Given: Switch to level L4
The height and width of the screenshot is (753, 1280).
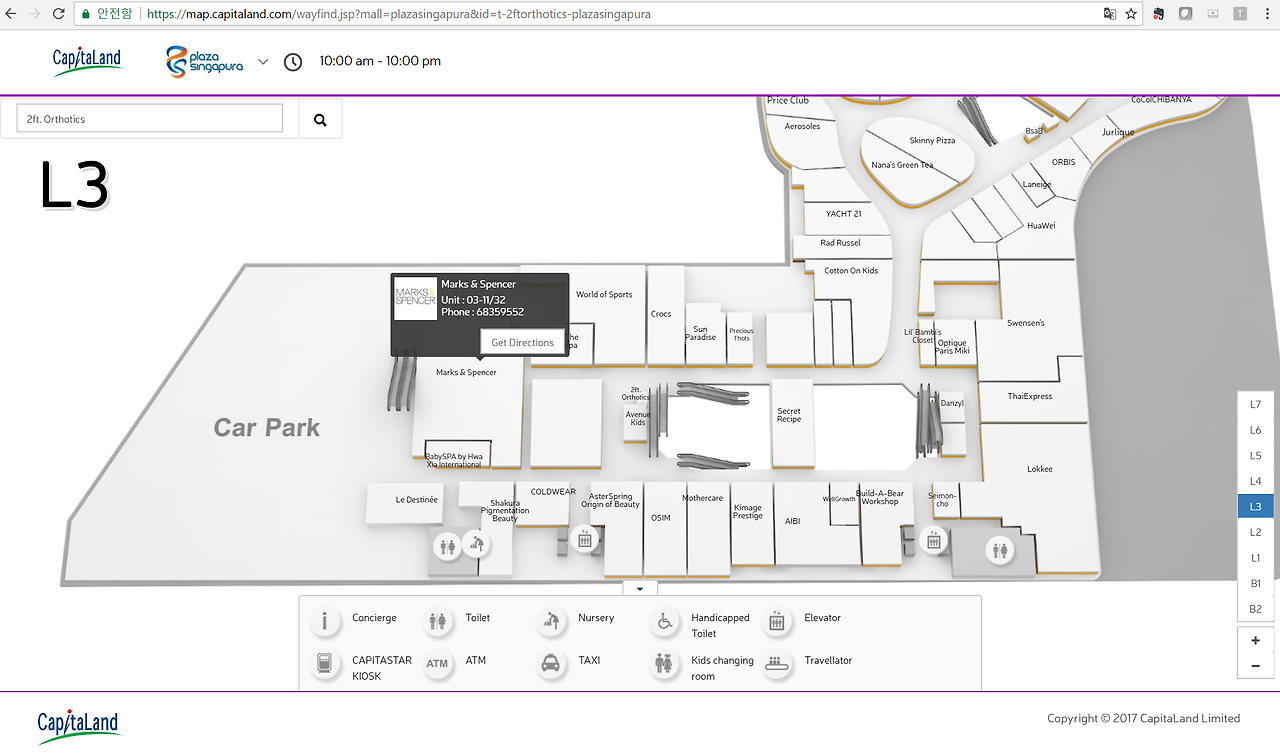Looking at the screenshot, I should click(x=1256, y=481).
